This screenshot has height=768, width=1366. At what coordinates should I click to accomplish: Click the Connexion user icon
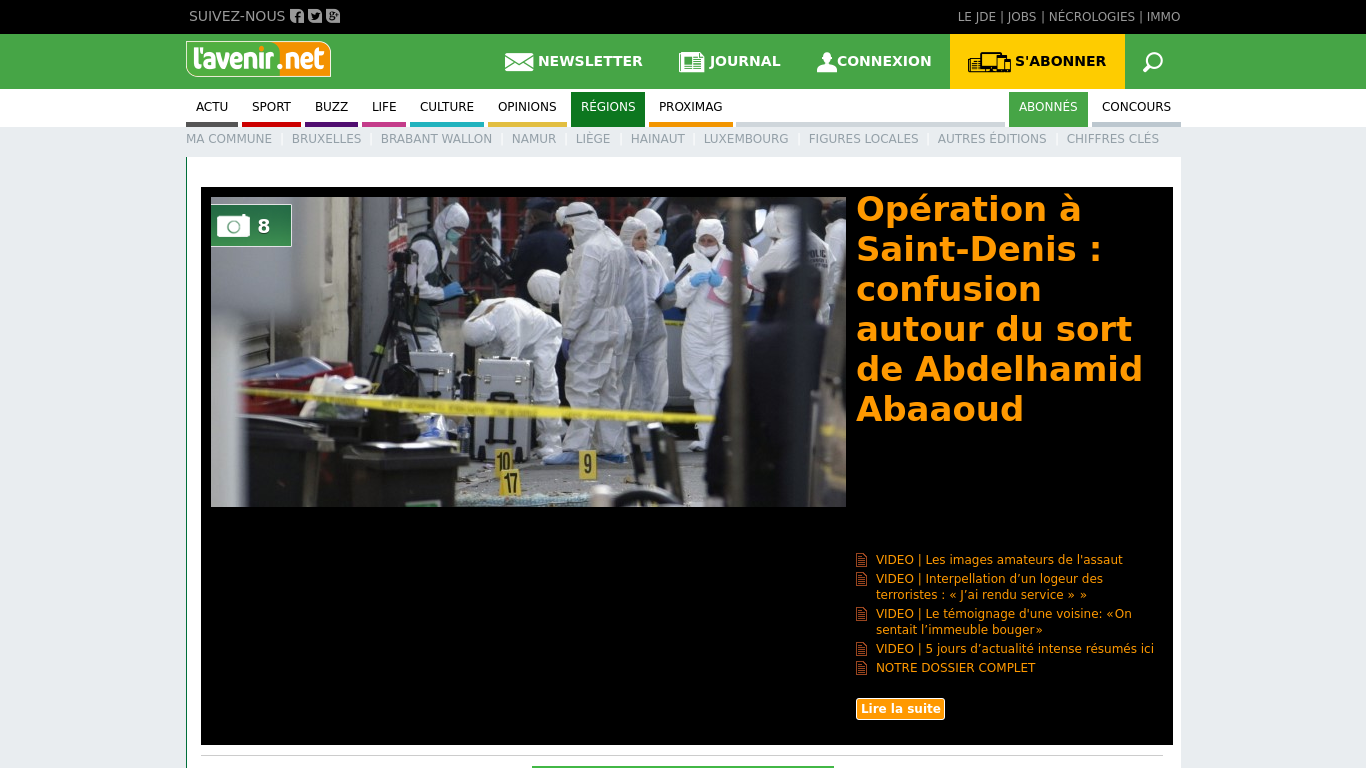pos(826,61)
